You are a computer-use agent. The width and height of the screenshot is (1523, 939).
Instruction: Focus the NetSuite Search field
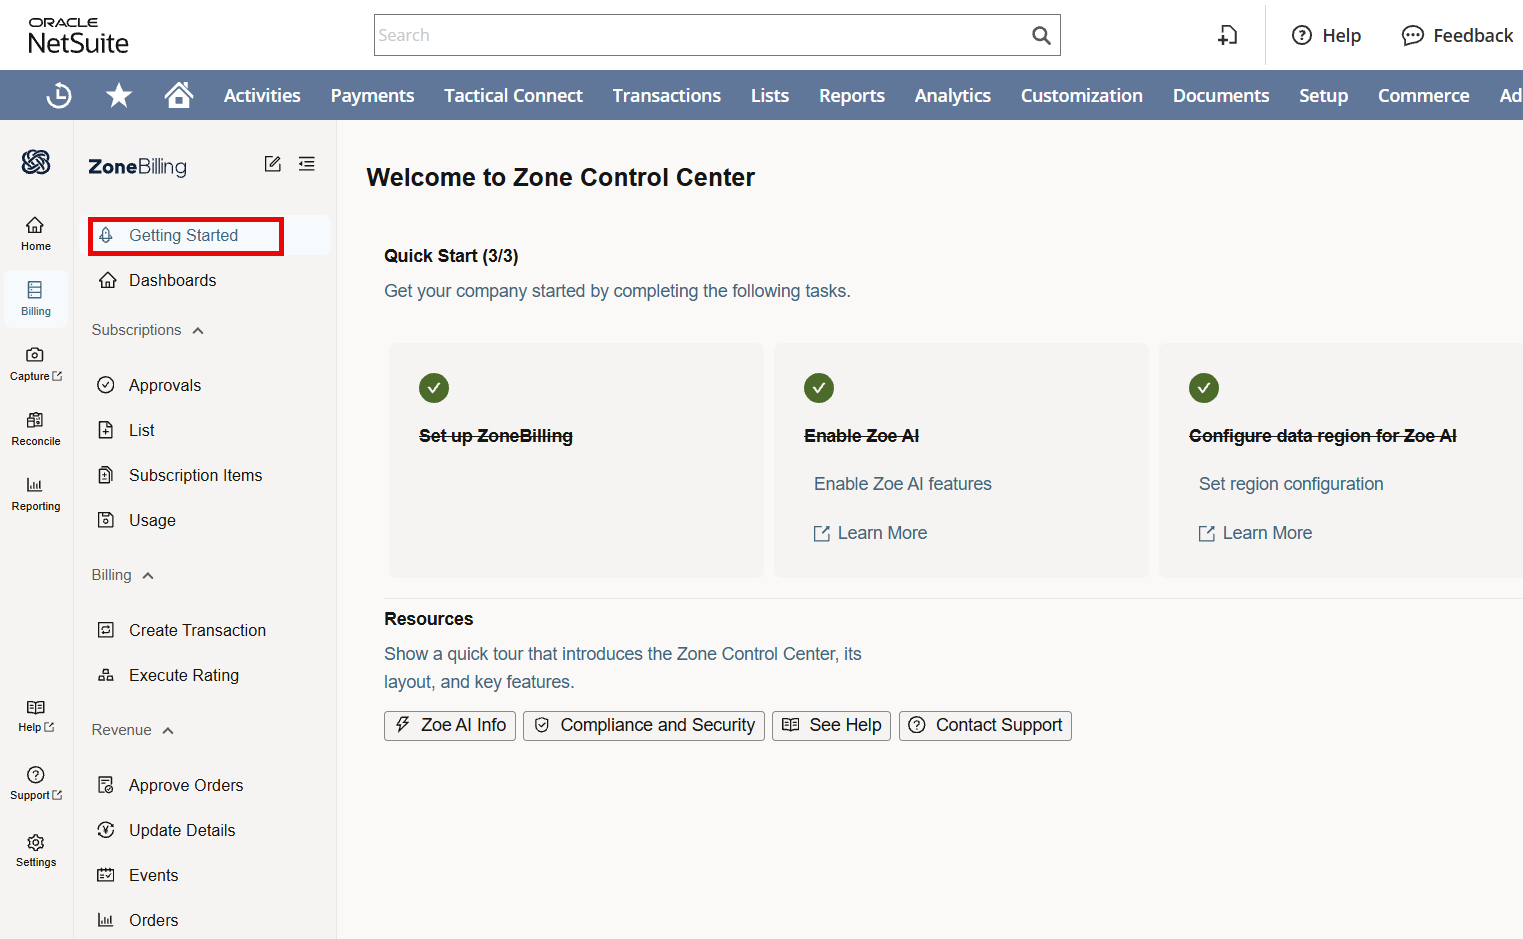(717, 35)
